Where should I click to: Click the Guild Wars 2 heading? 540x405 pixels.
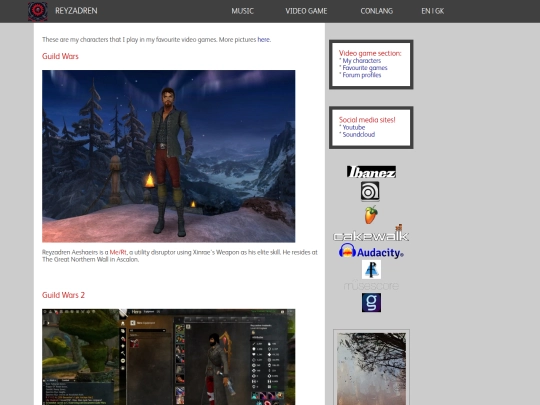63,295
